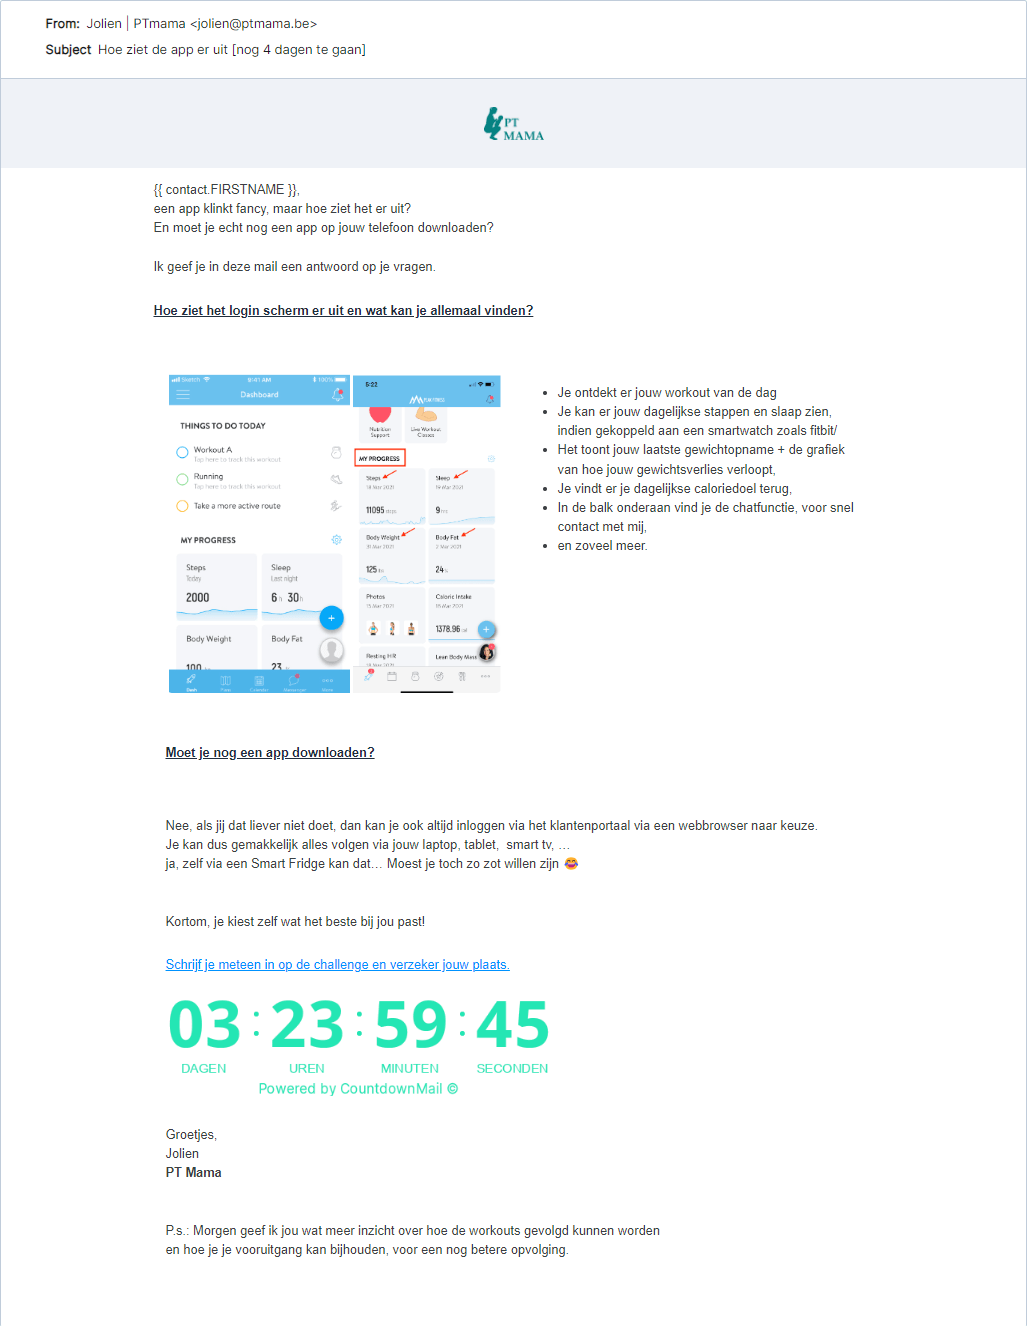Tap blue plus button over Sleep card
Image resolution: width=1027 pixels, height=1326 pixels.
(332, 618)
